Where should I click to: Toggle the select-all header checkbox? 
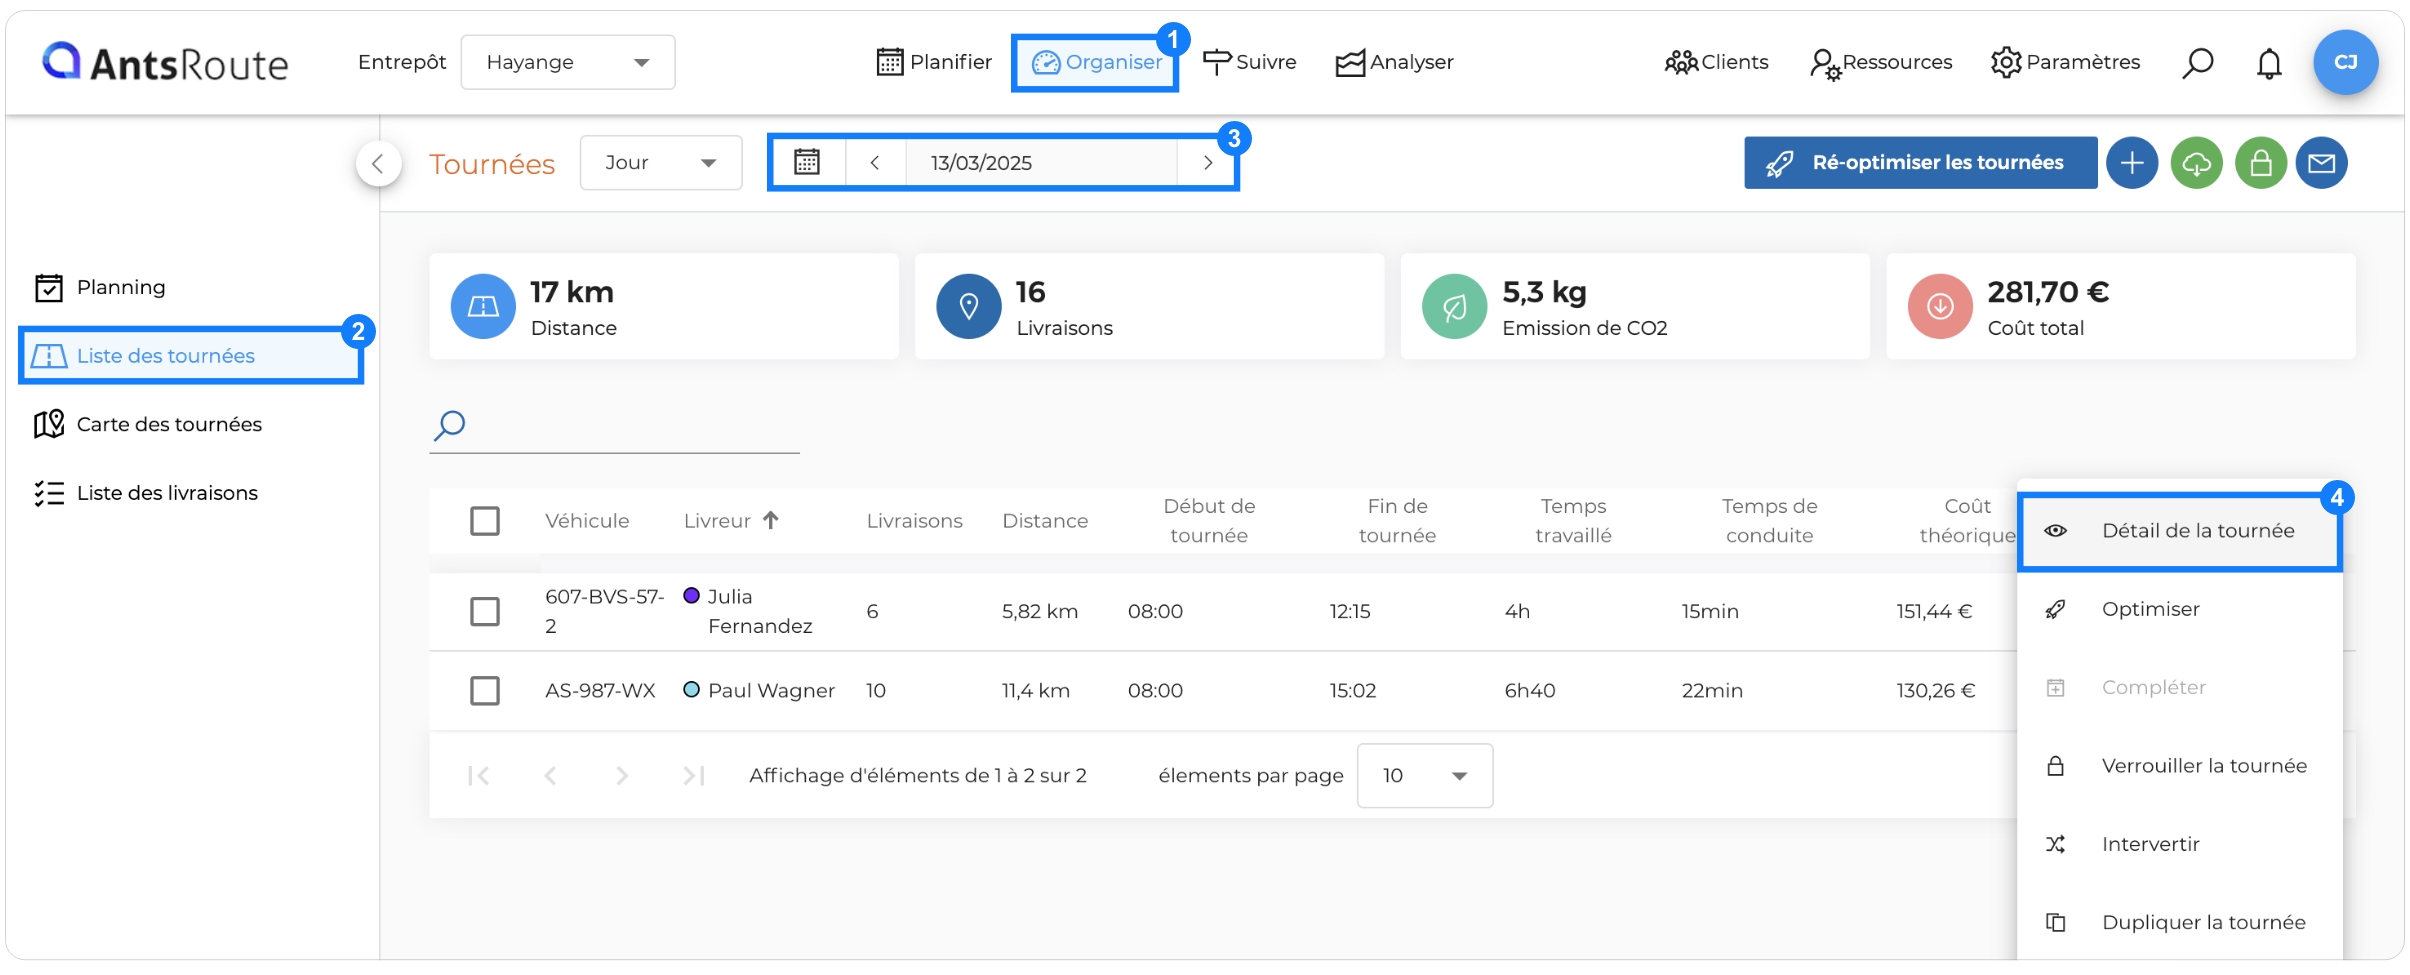tap(485, 520)
